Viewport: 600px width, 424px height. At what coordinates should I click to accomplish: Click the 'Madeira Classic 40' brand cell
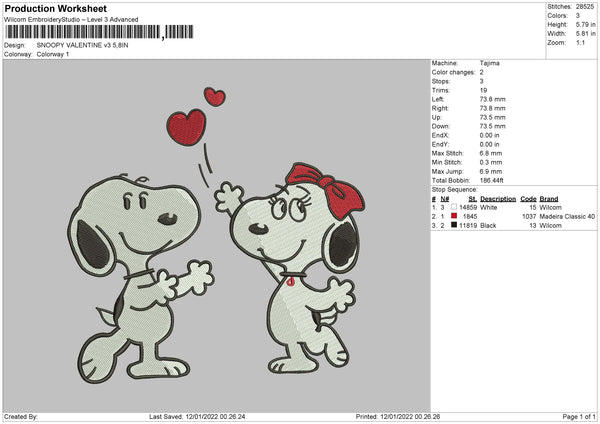[567, 217]
